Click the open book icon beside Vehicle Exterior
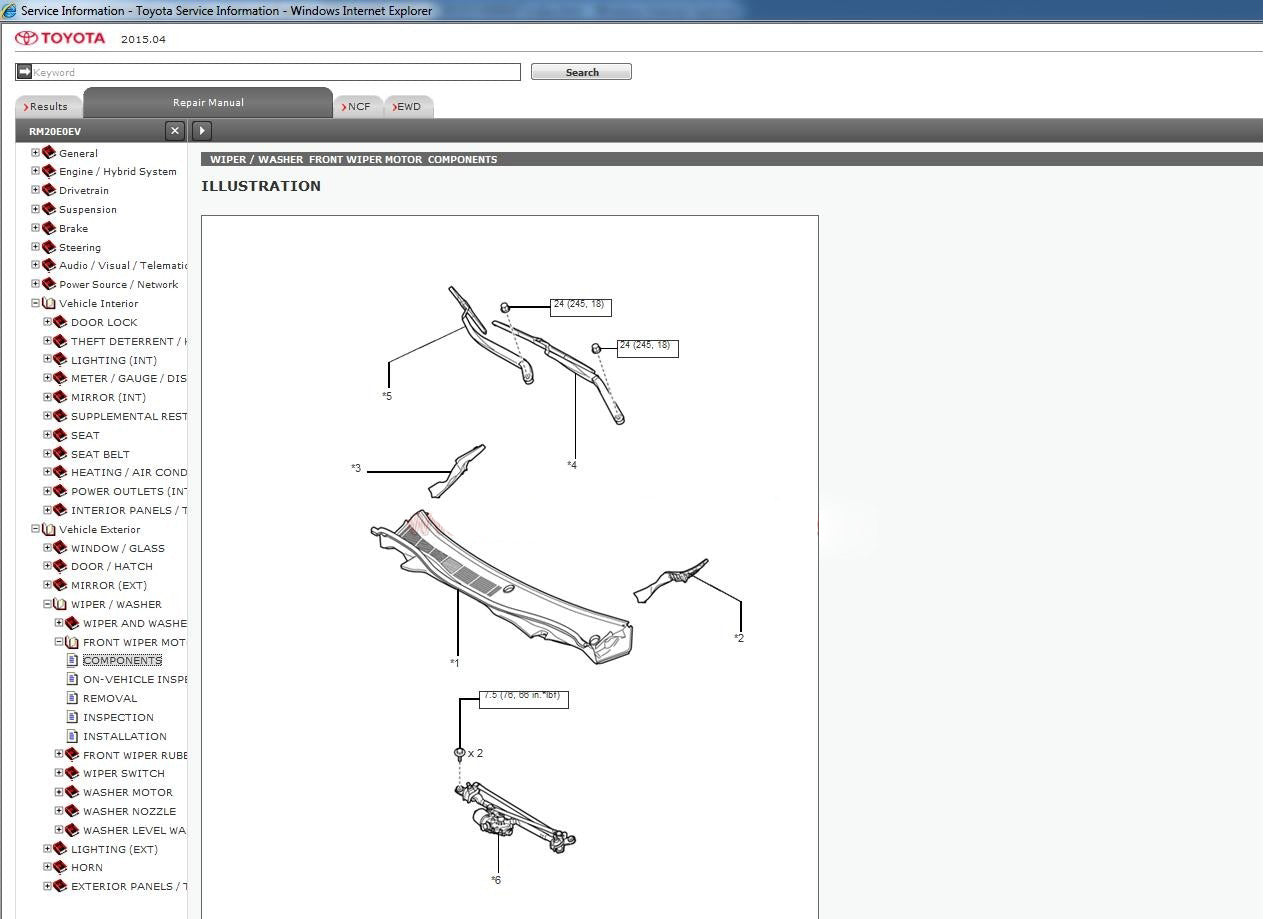This screenshot has height=919, width=1288. (48, 529)
